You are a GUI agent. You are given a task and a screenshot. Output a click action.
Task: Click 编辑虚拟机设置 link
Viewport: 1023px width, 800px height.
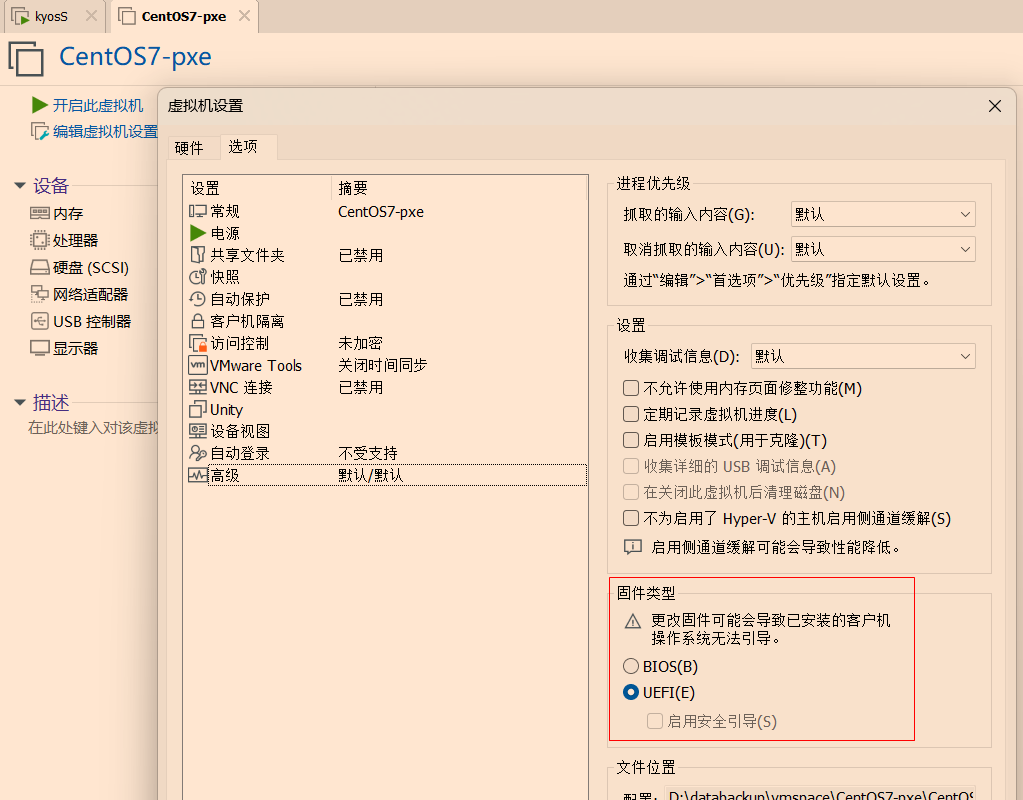[106, 131]
